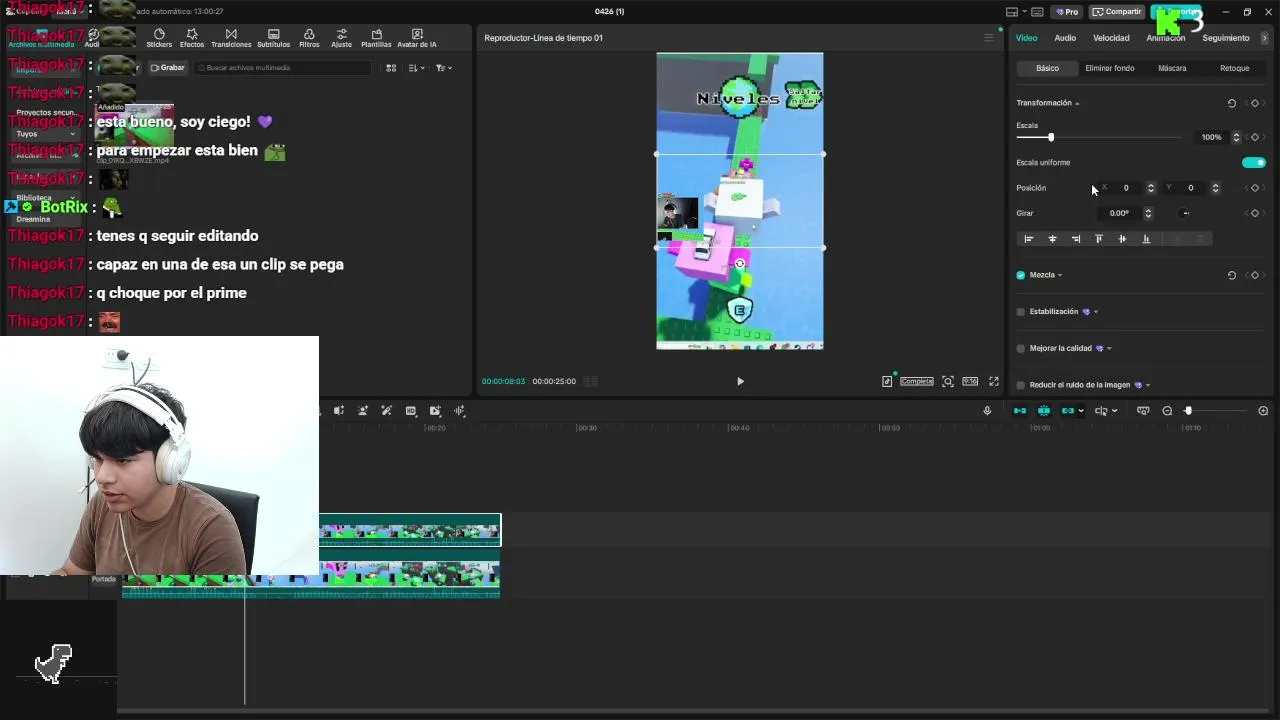Open the media filter dropdown
Screen dimensions: 1280x720
[444, 68]
